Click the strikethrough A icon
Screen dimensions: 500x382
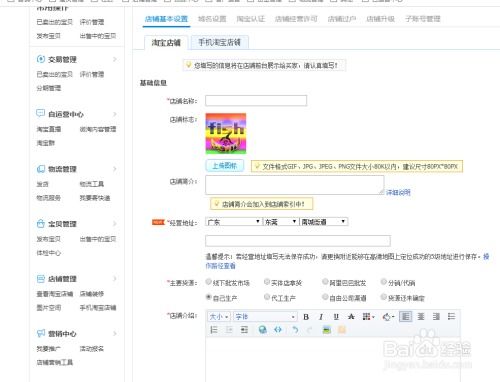(351, 317)
